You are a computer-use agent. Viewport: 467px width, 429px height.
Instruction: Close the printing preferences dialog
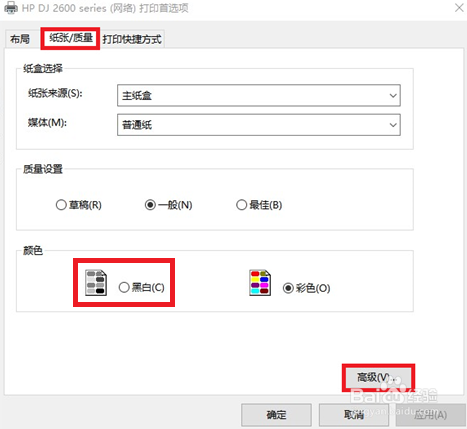[x=459, y=7]
